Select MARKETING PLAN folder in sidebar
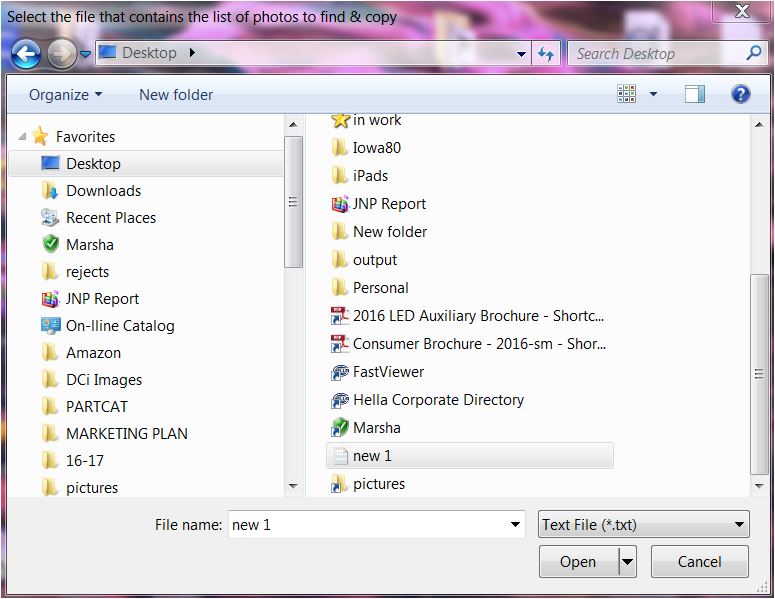 [115, 433]
